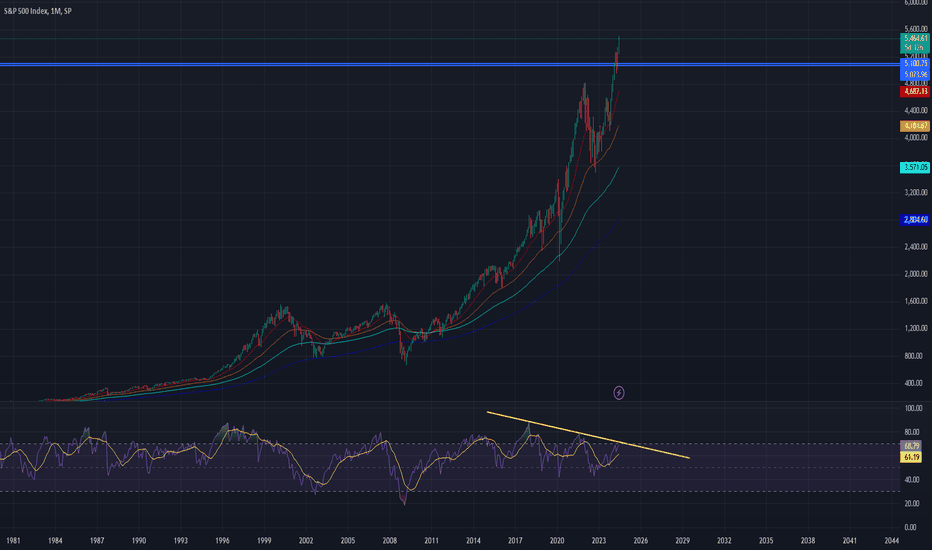Click the blue 5,100.75 price label
This screenshot has width=932, height=550.
click(915, 63)
